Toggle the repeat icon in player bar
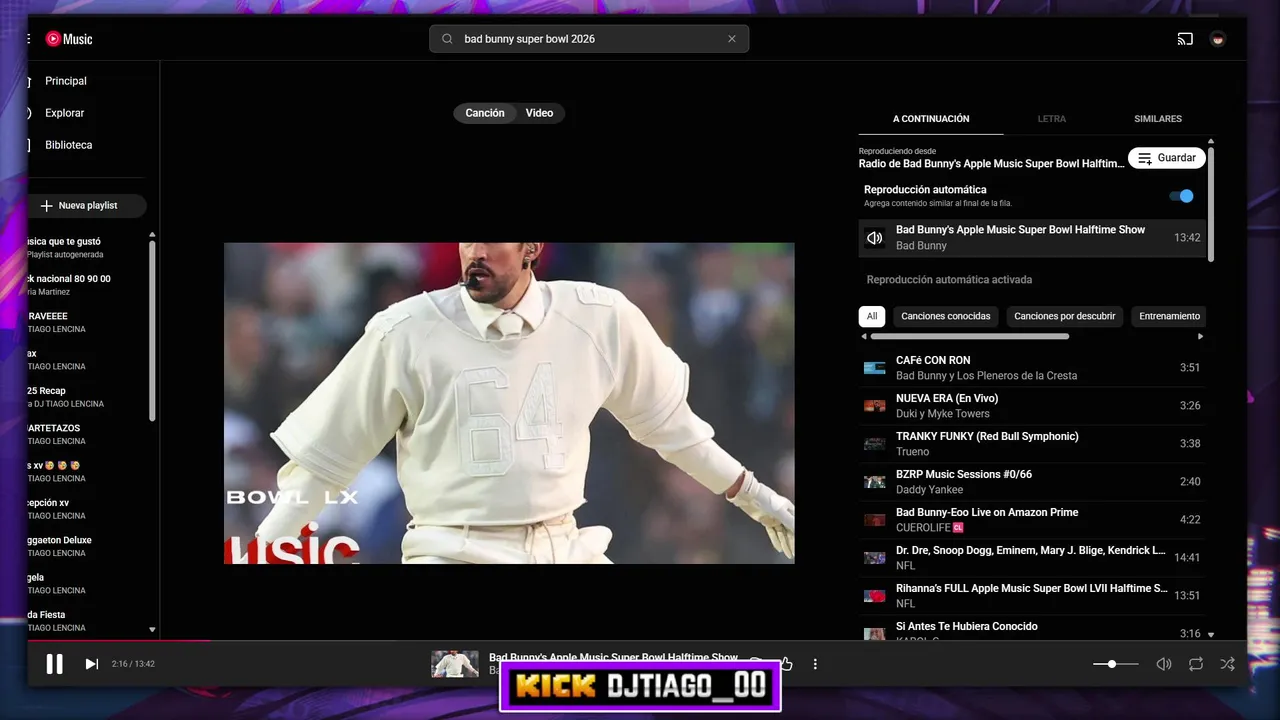The image size is (1280, 720). tap(1196, 664)
